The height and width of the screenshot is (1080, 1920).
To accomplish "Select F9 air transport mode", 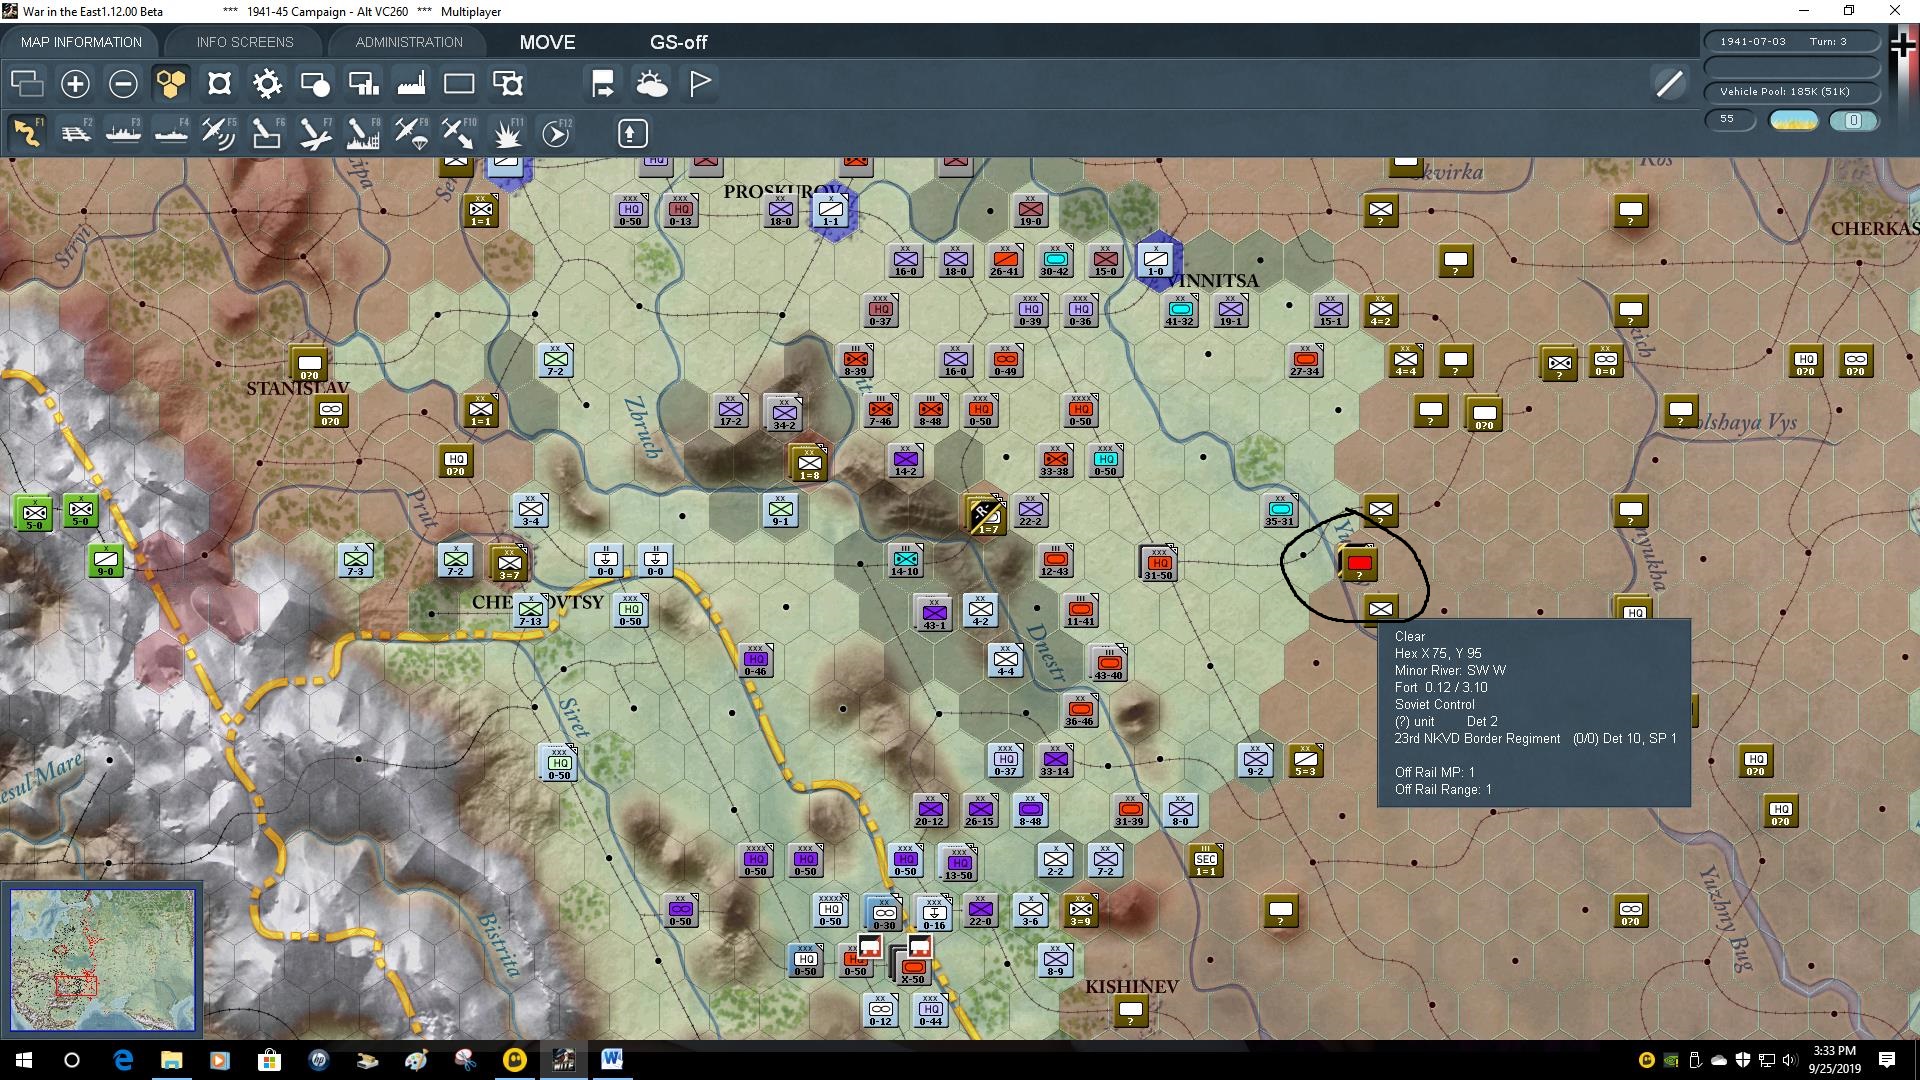I will 411,132.
